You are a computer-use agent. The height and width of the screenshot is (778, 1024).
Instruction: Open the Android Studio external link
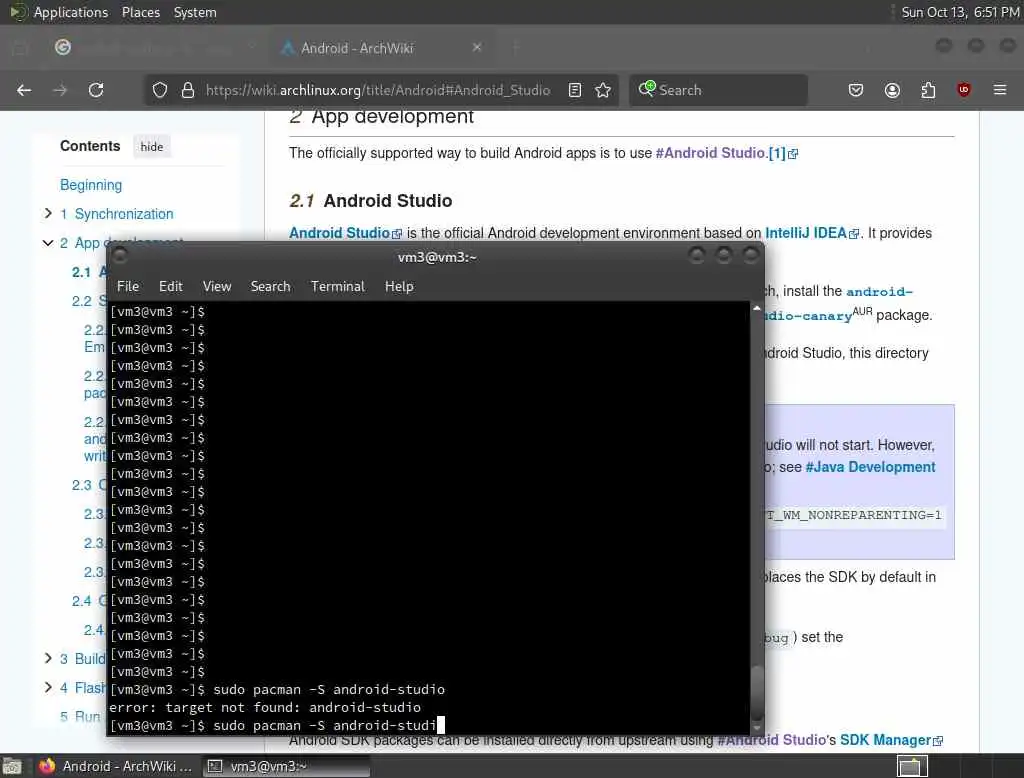click(x=345, y=233)
